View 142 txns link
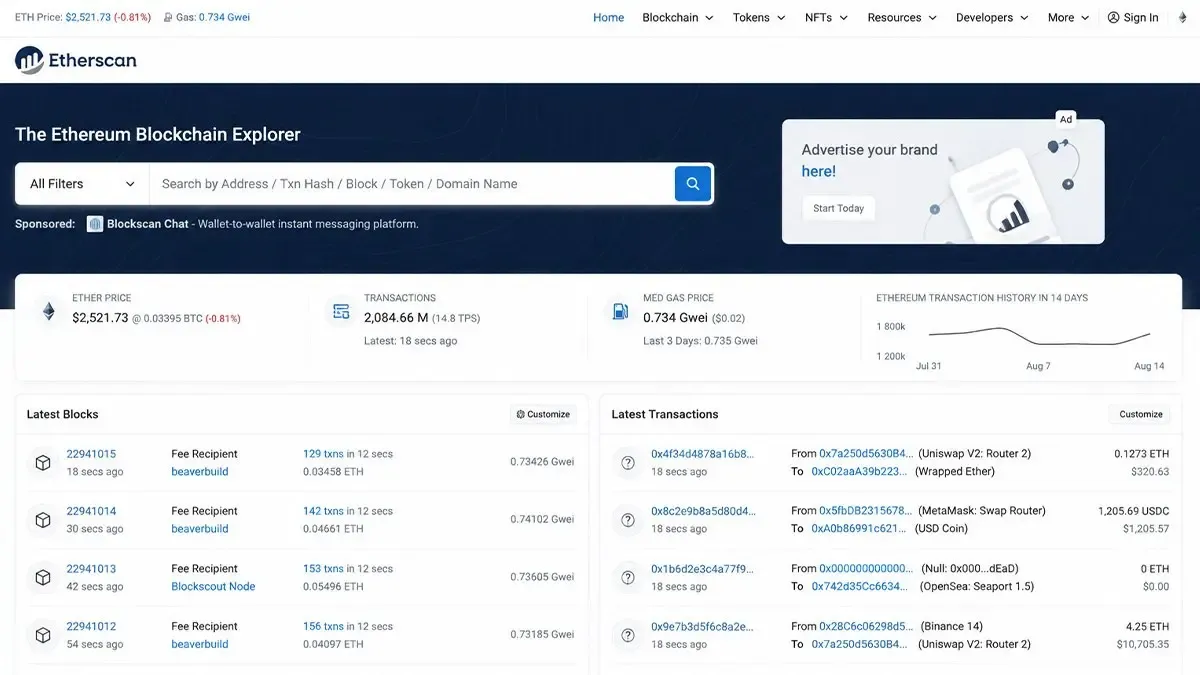Image resolution: width=1200 pixels, height=675 pixels. [323, 511]
